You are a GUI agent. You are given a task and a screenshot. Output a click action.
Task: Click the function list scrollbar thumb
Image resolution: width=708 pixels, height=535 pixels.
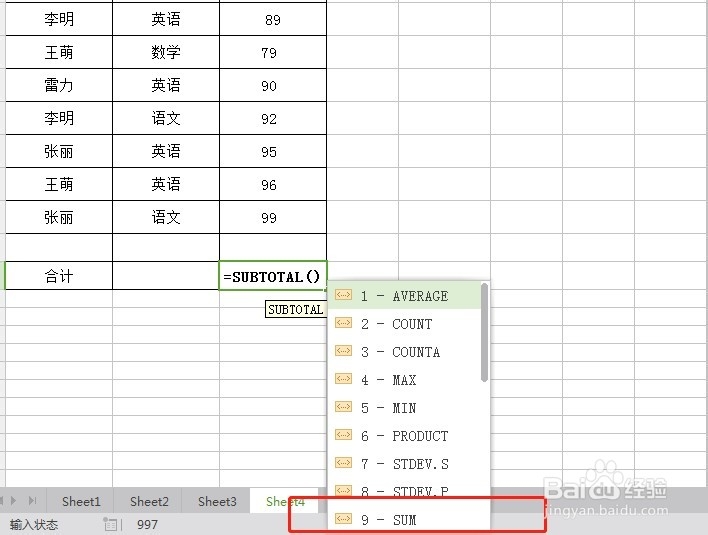[x=484, y=332]
